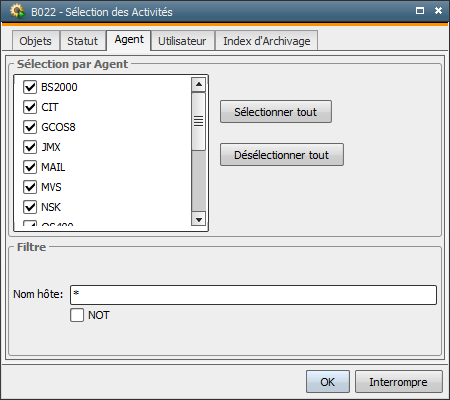Viewport: 450px width, 400px height.
Task: Open the Statut tab
Action: pyautogui.click(x=83, y=41)
